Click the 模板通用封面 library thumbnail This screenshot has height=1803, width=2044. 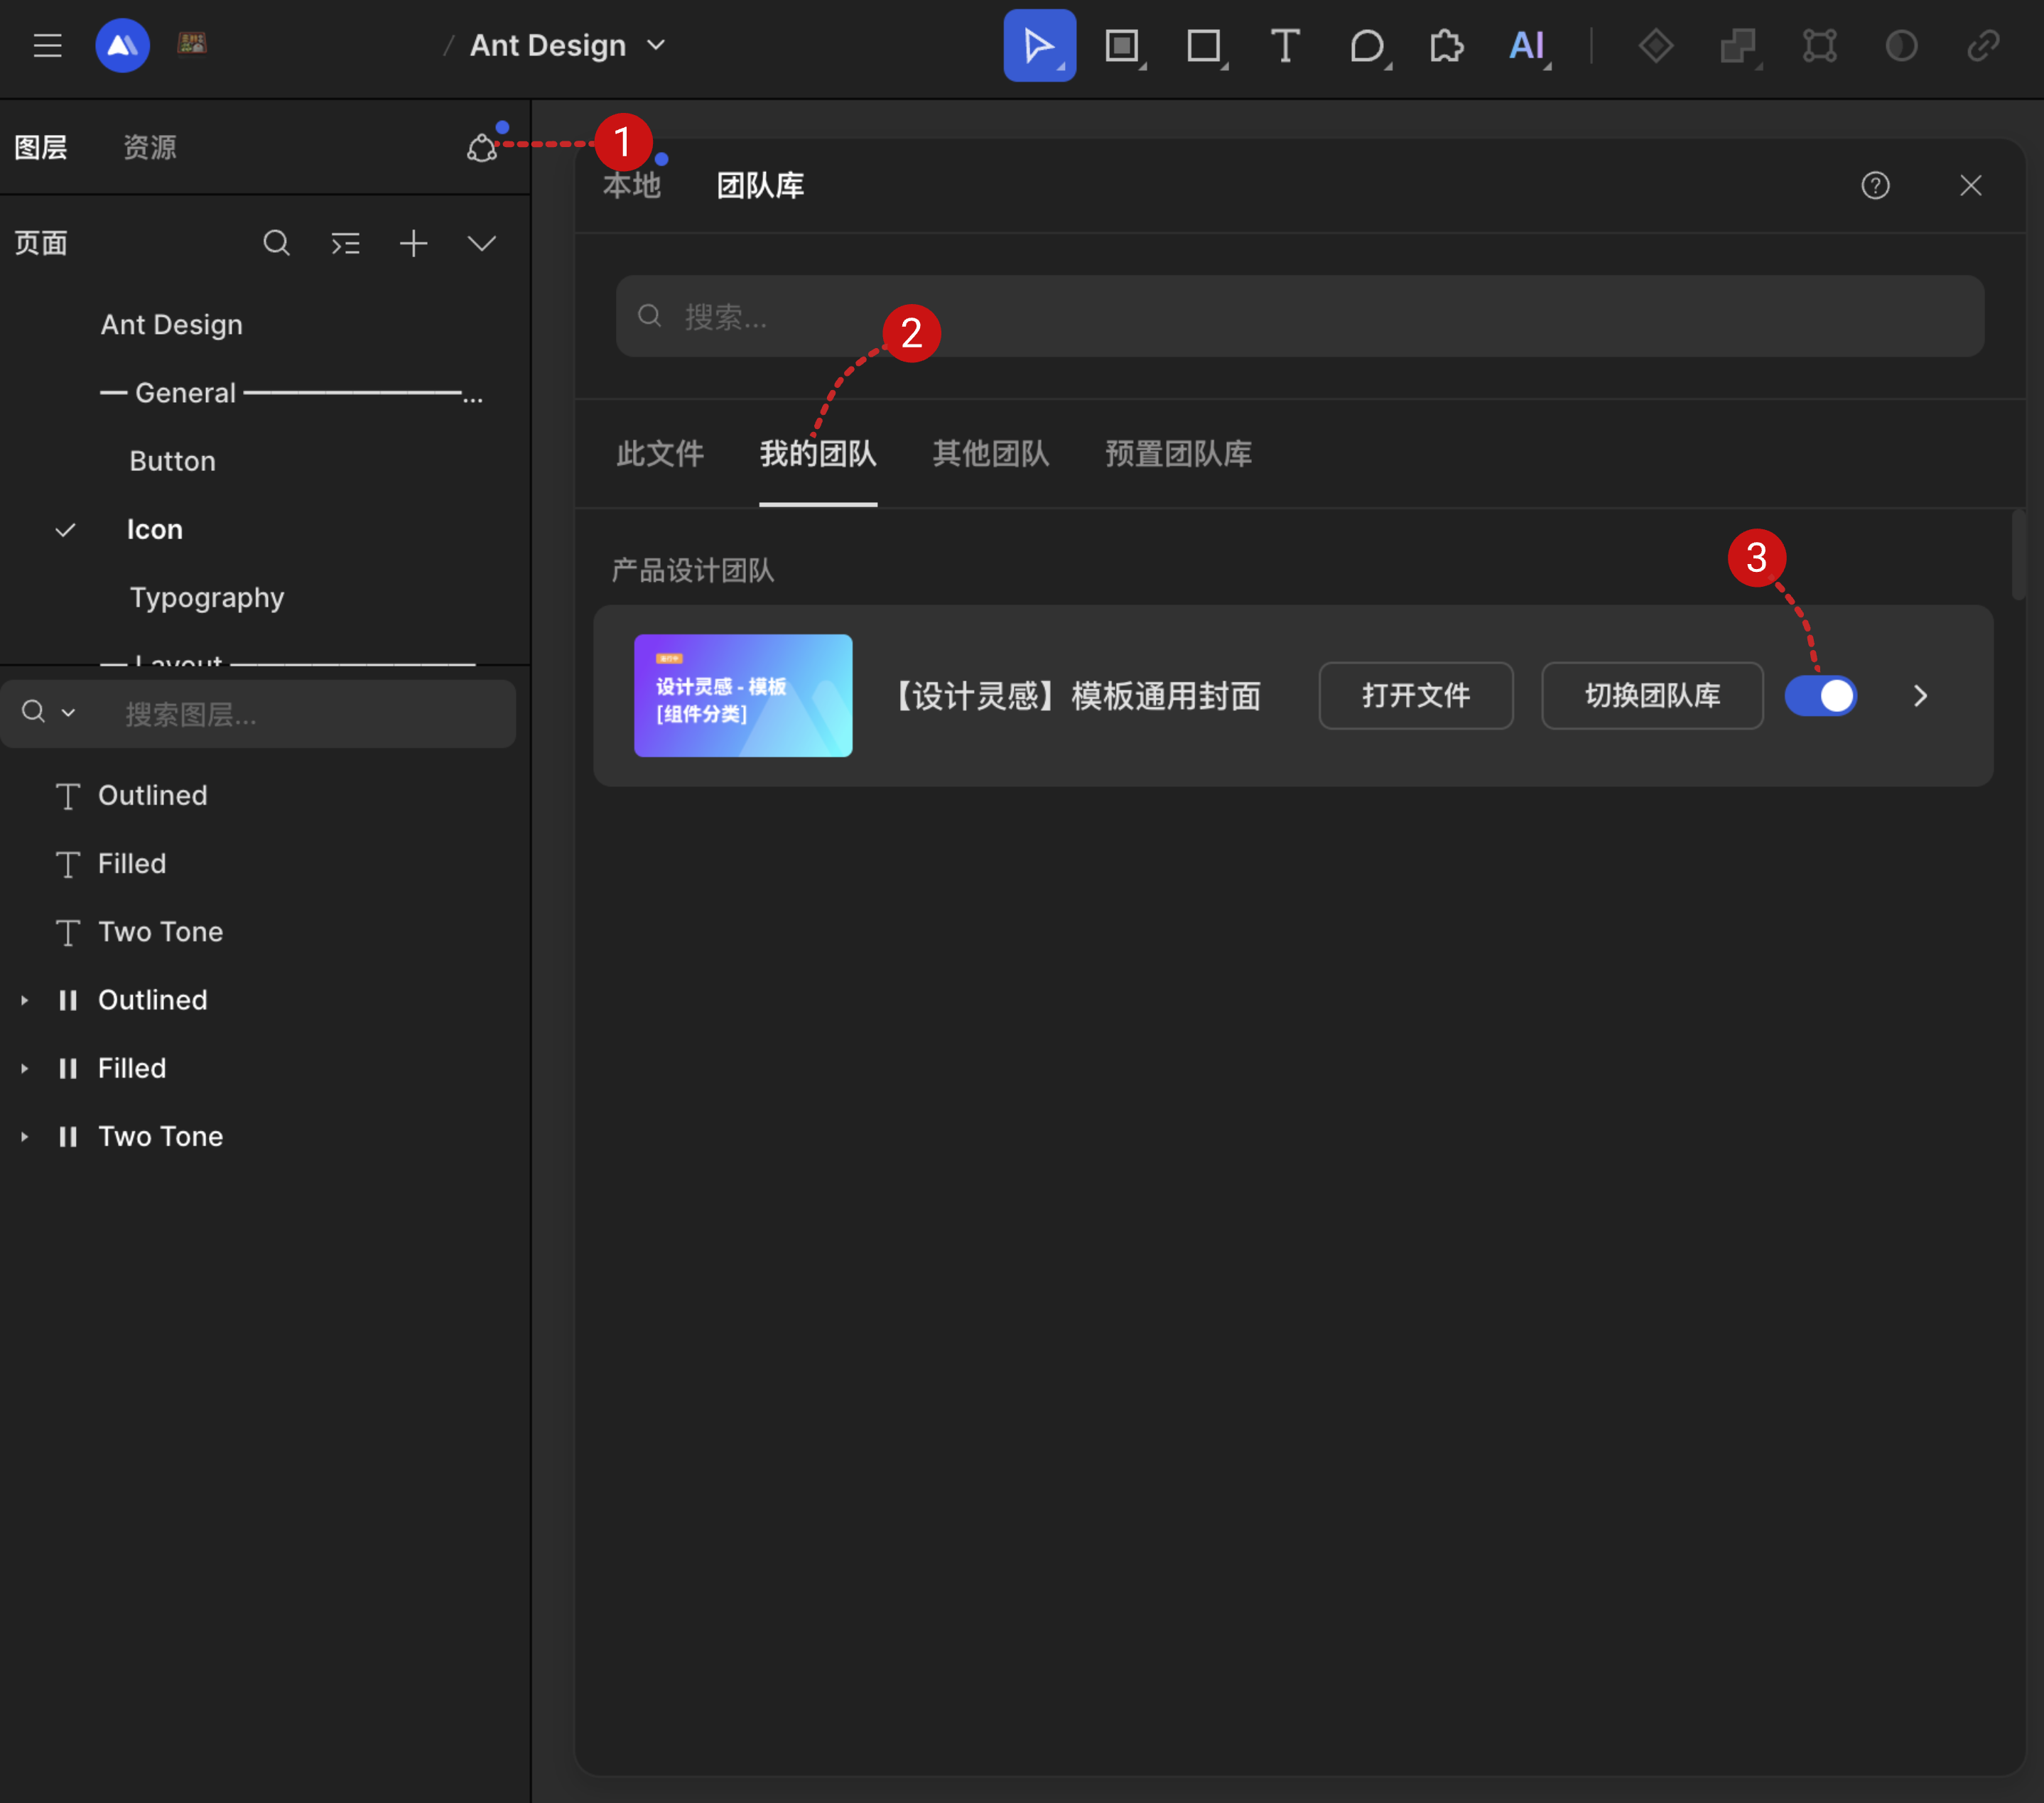[x=743, y=696]
